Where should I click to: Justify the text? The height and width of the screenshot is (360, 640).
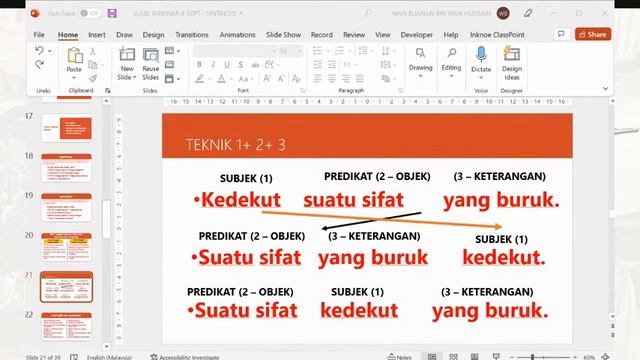point(360,78)
